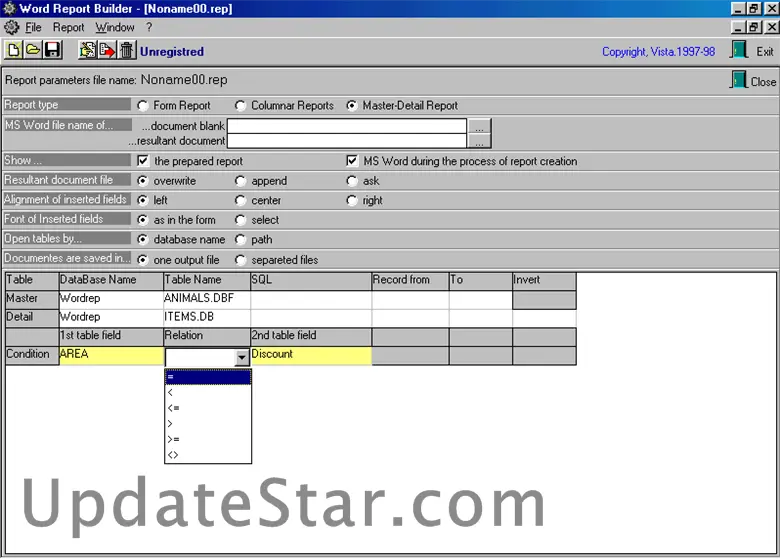Click Detail row Wordrep database cell
This screenshot has width=780, height=559.
pyautogui.click(x=111, y=317)
